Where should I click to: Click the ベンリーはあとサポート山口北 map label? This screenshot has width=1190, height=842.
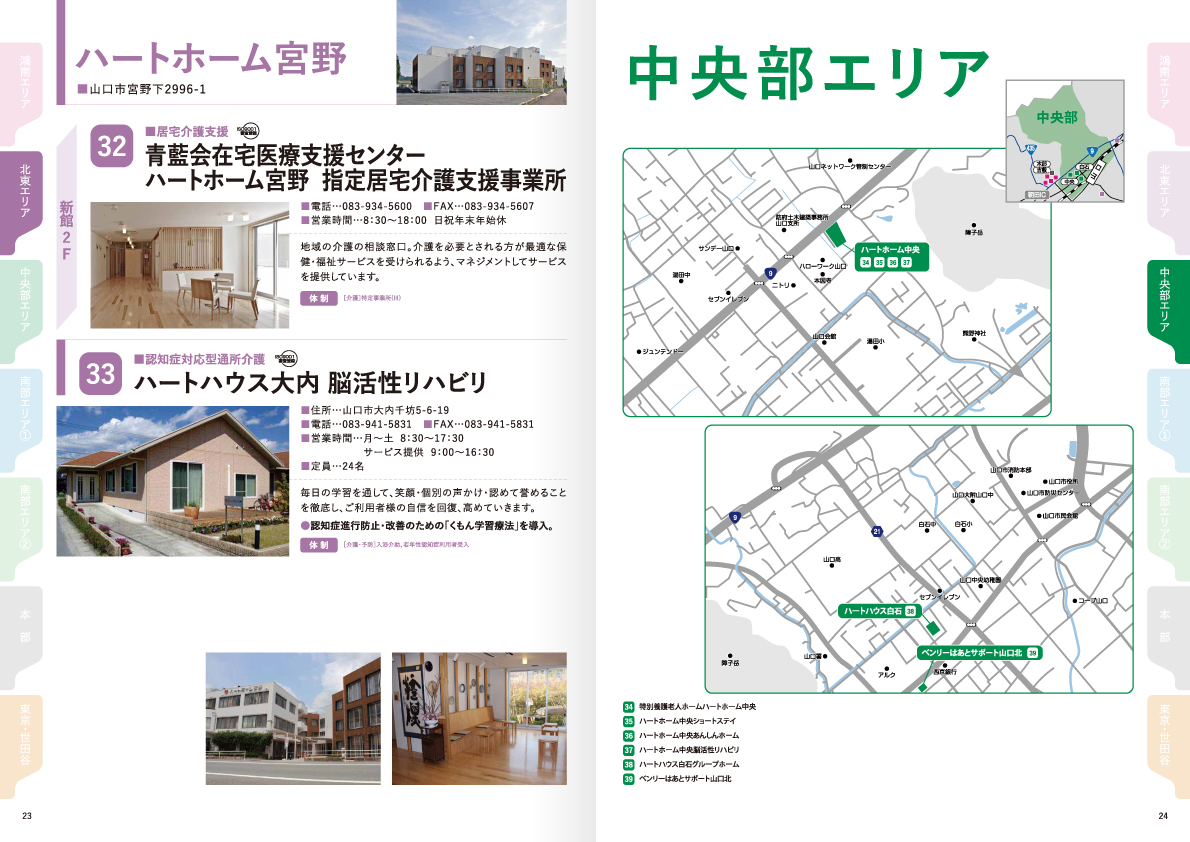970,652
